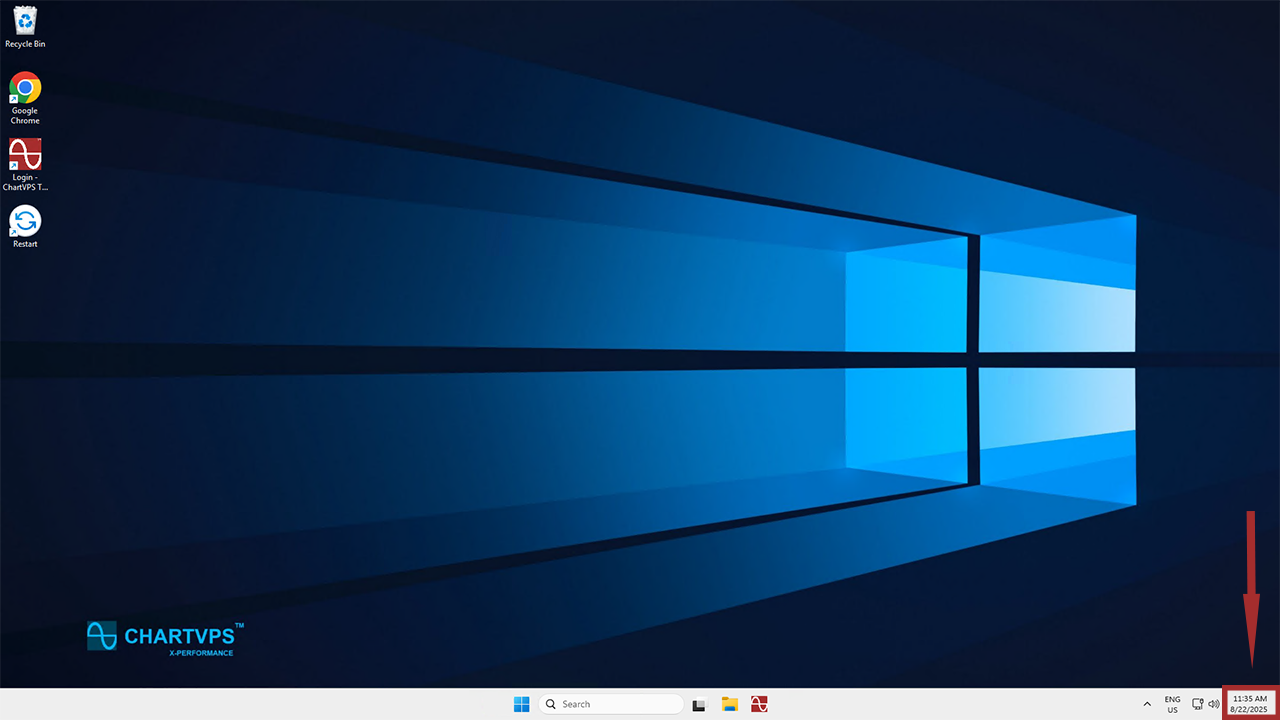Select the Recycle Bin desktop icon
Screen dimensions: 1280x720
point(25,20)
